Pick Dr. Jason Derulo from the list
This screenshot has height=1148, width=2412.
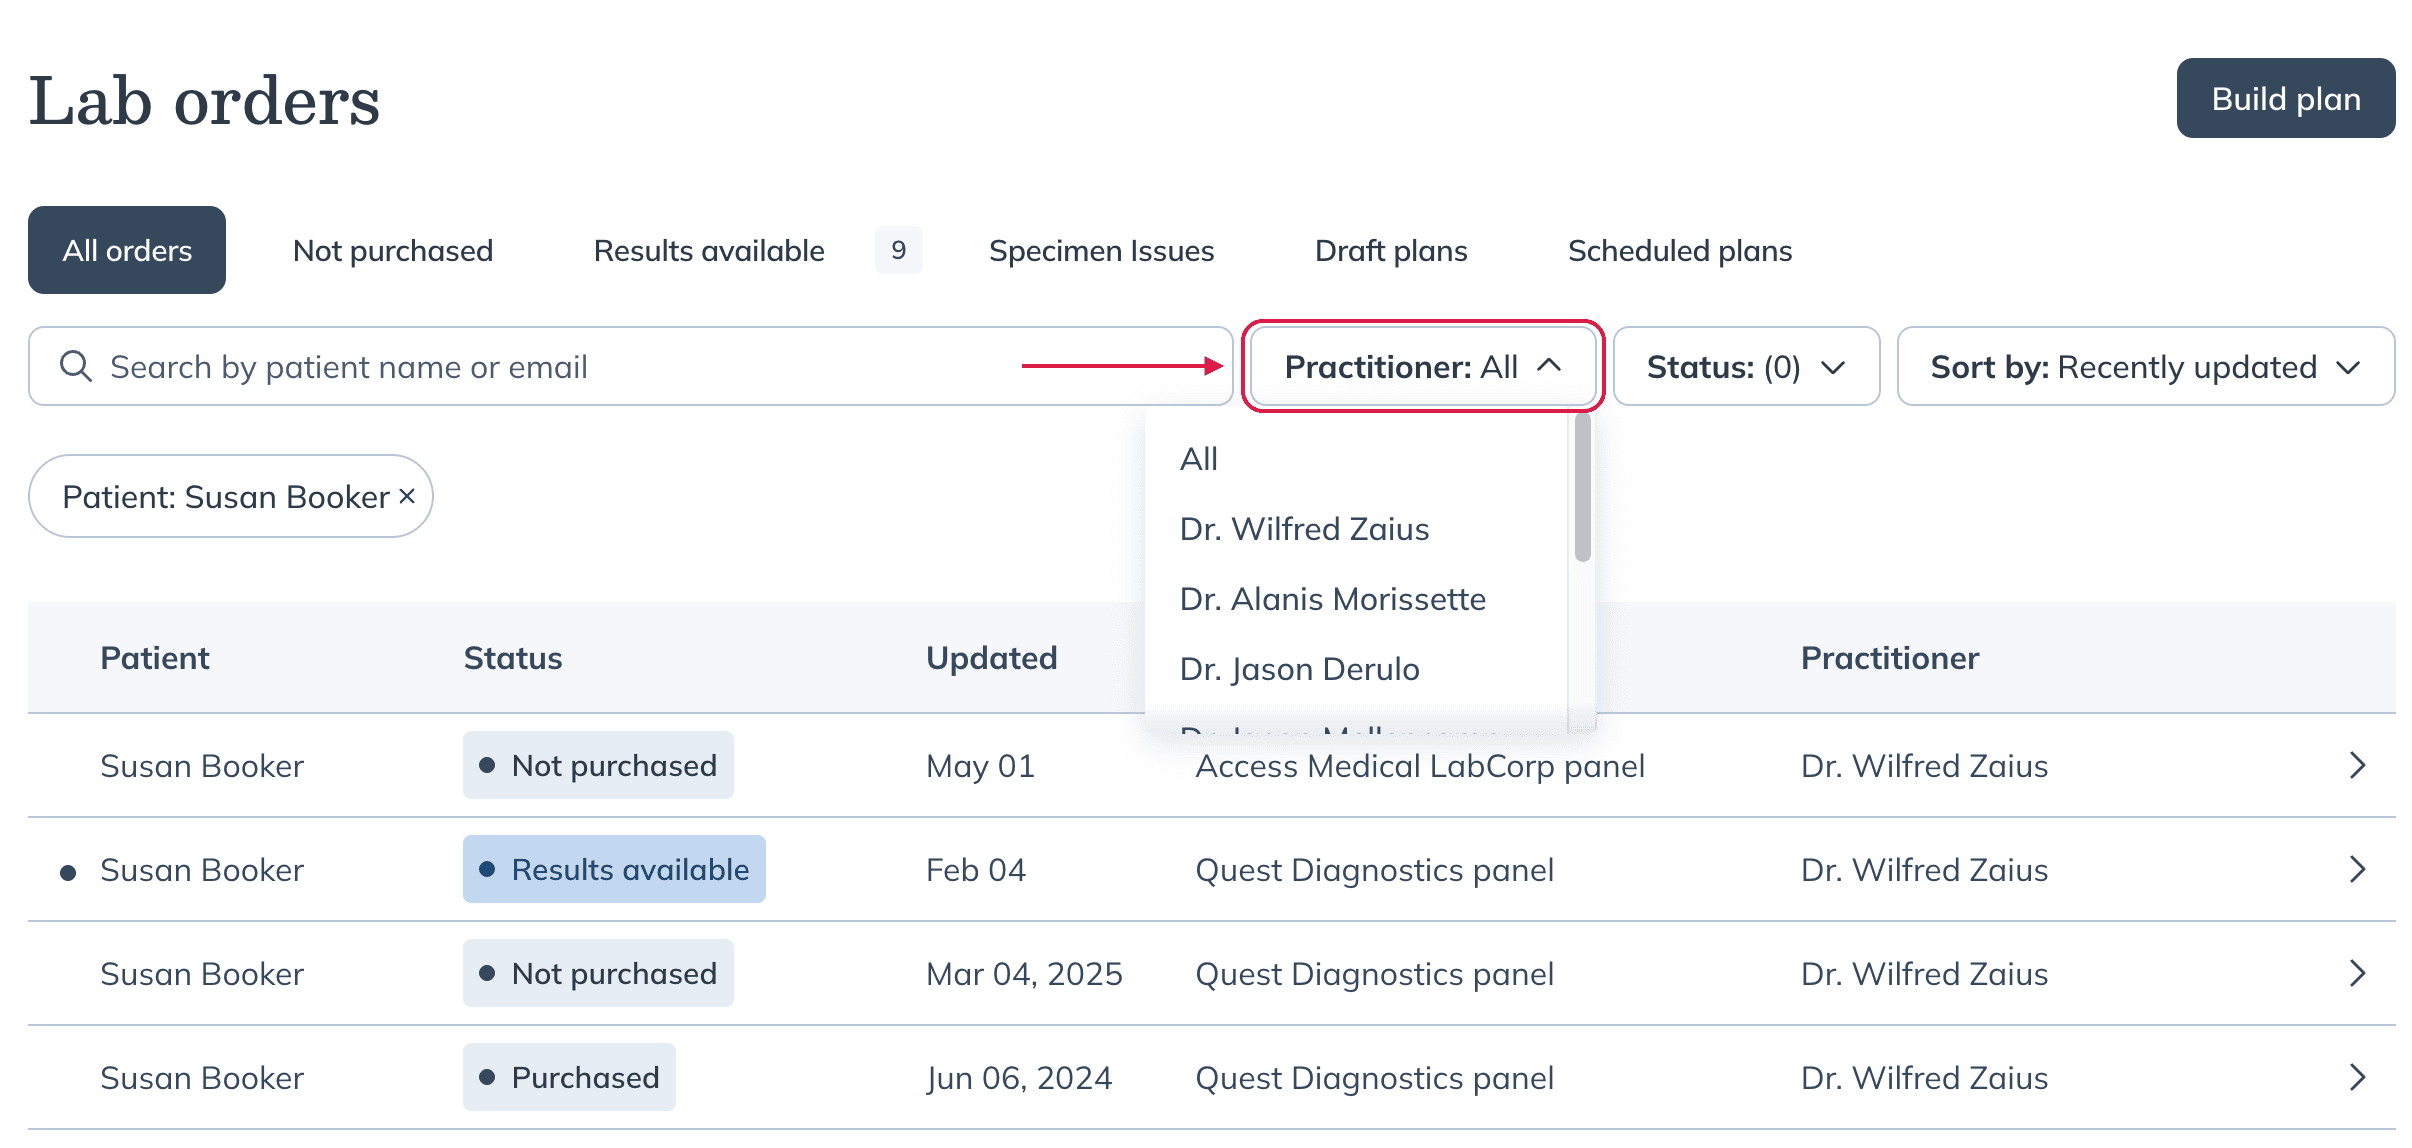[x=1299, y=668]
